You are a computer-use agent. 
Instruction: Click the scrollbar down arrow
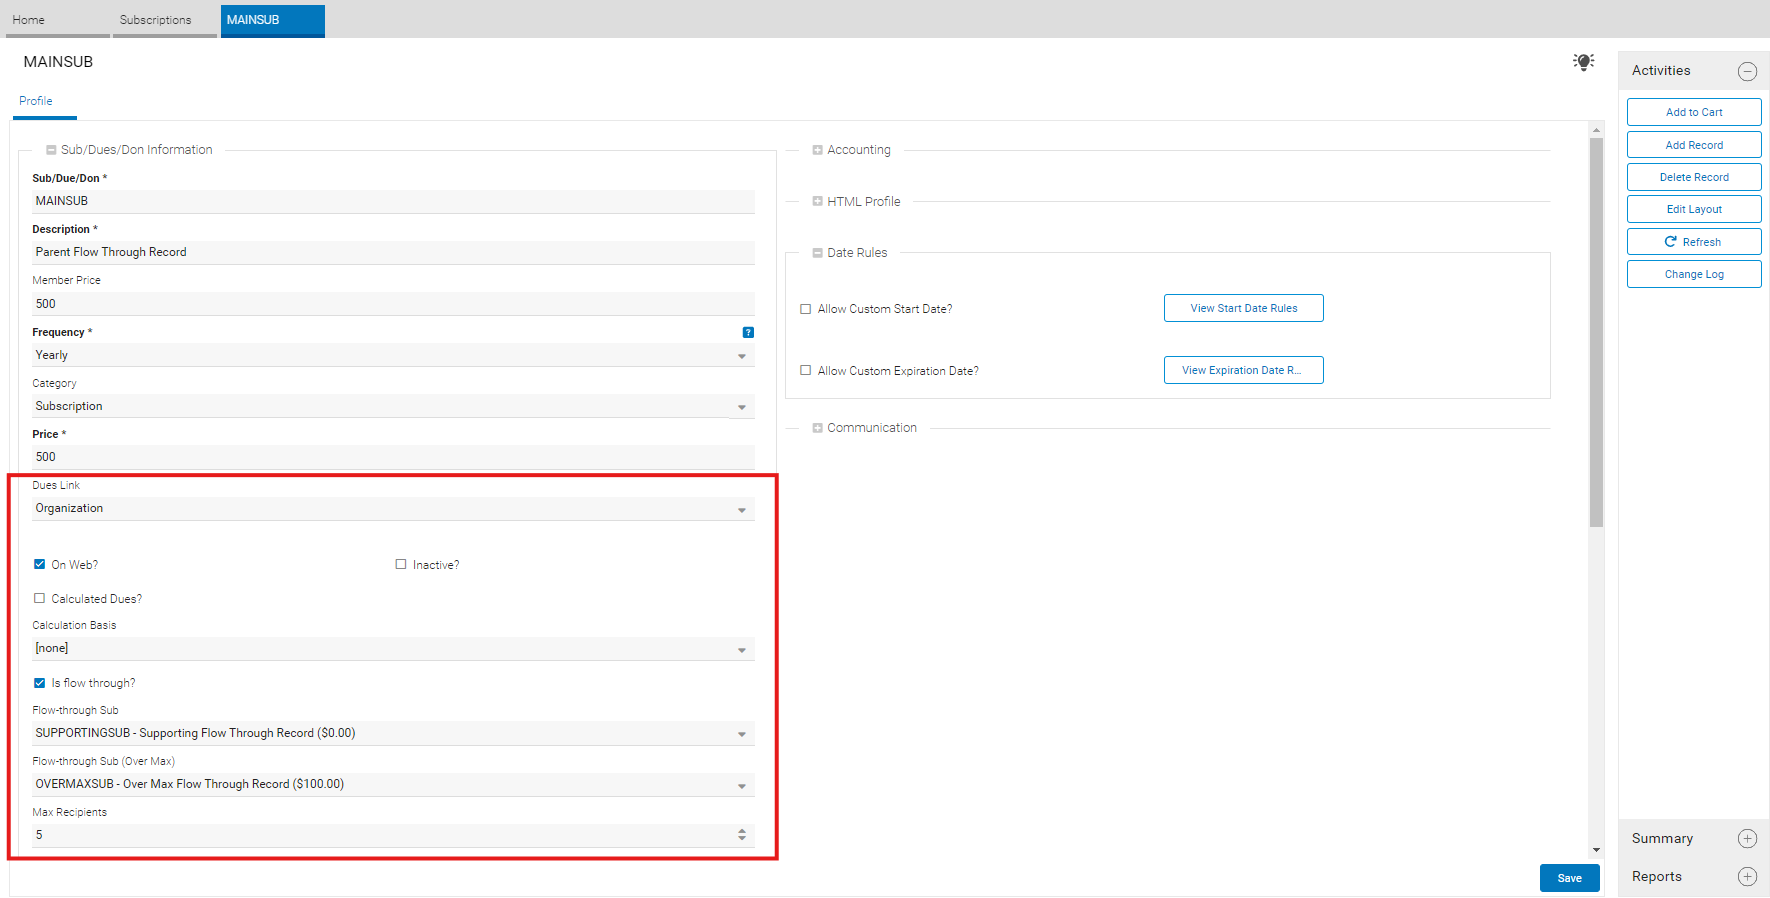click(1596, 850)
